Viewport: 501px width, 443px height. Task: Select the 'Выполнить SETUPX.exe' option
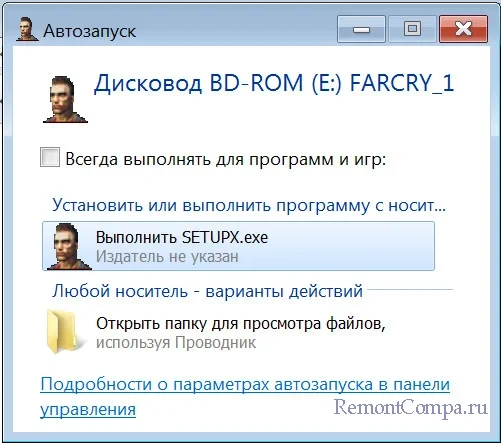coord(238,246)
